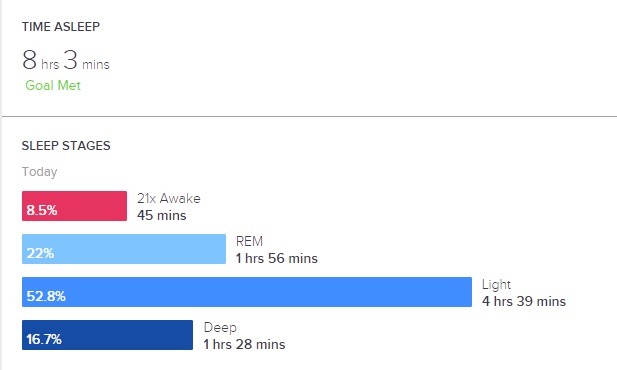Click the REM stage label

point(249,241)
